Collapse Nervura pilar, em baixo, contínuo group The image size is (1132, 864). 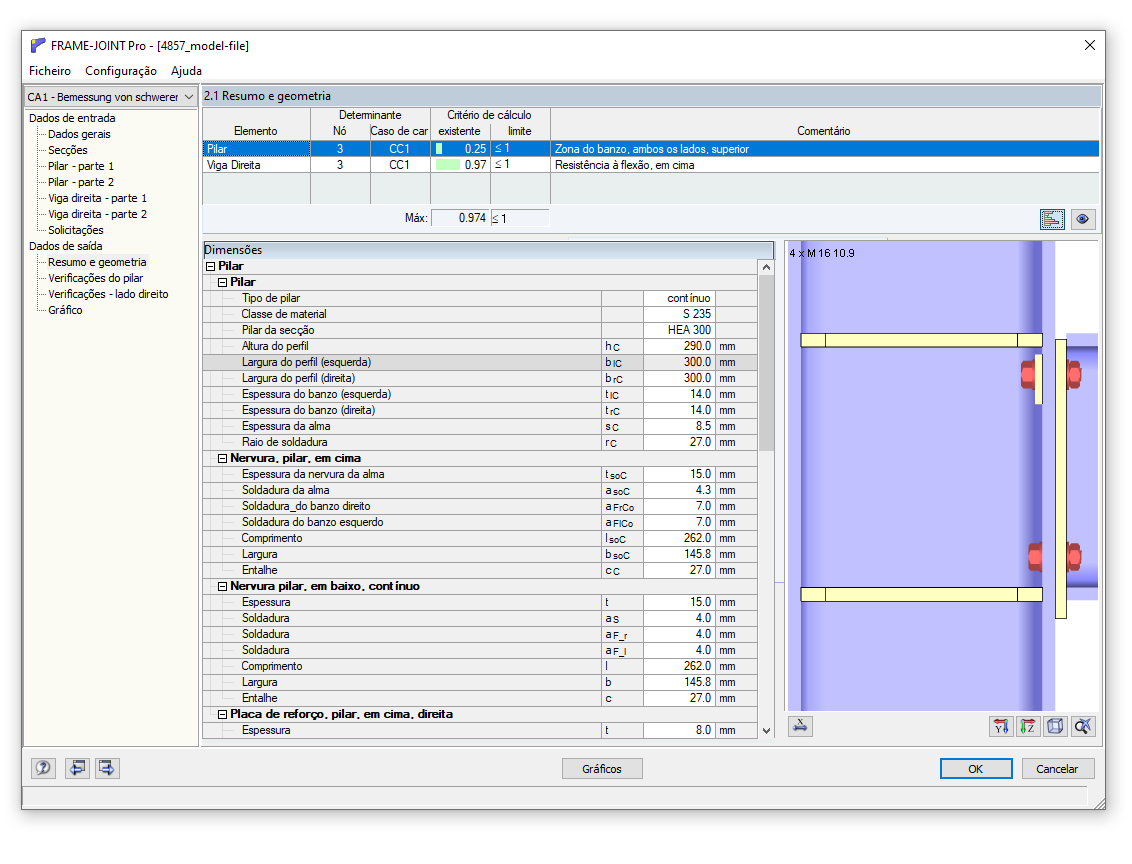(222, 586)
